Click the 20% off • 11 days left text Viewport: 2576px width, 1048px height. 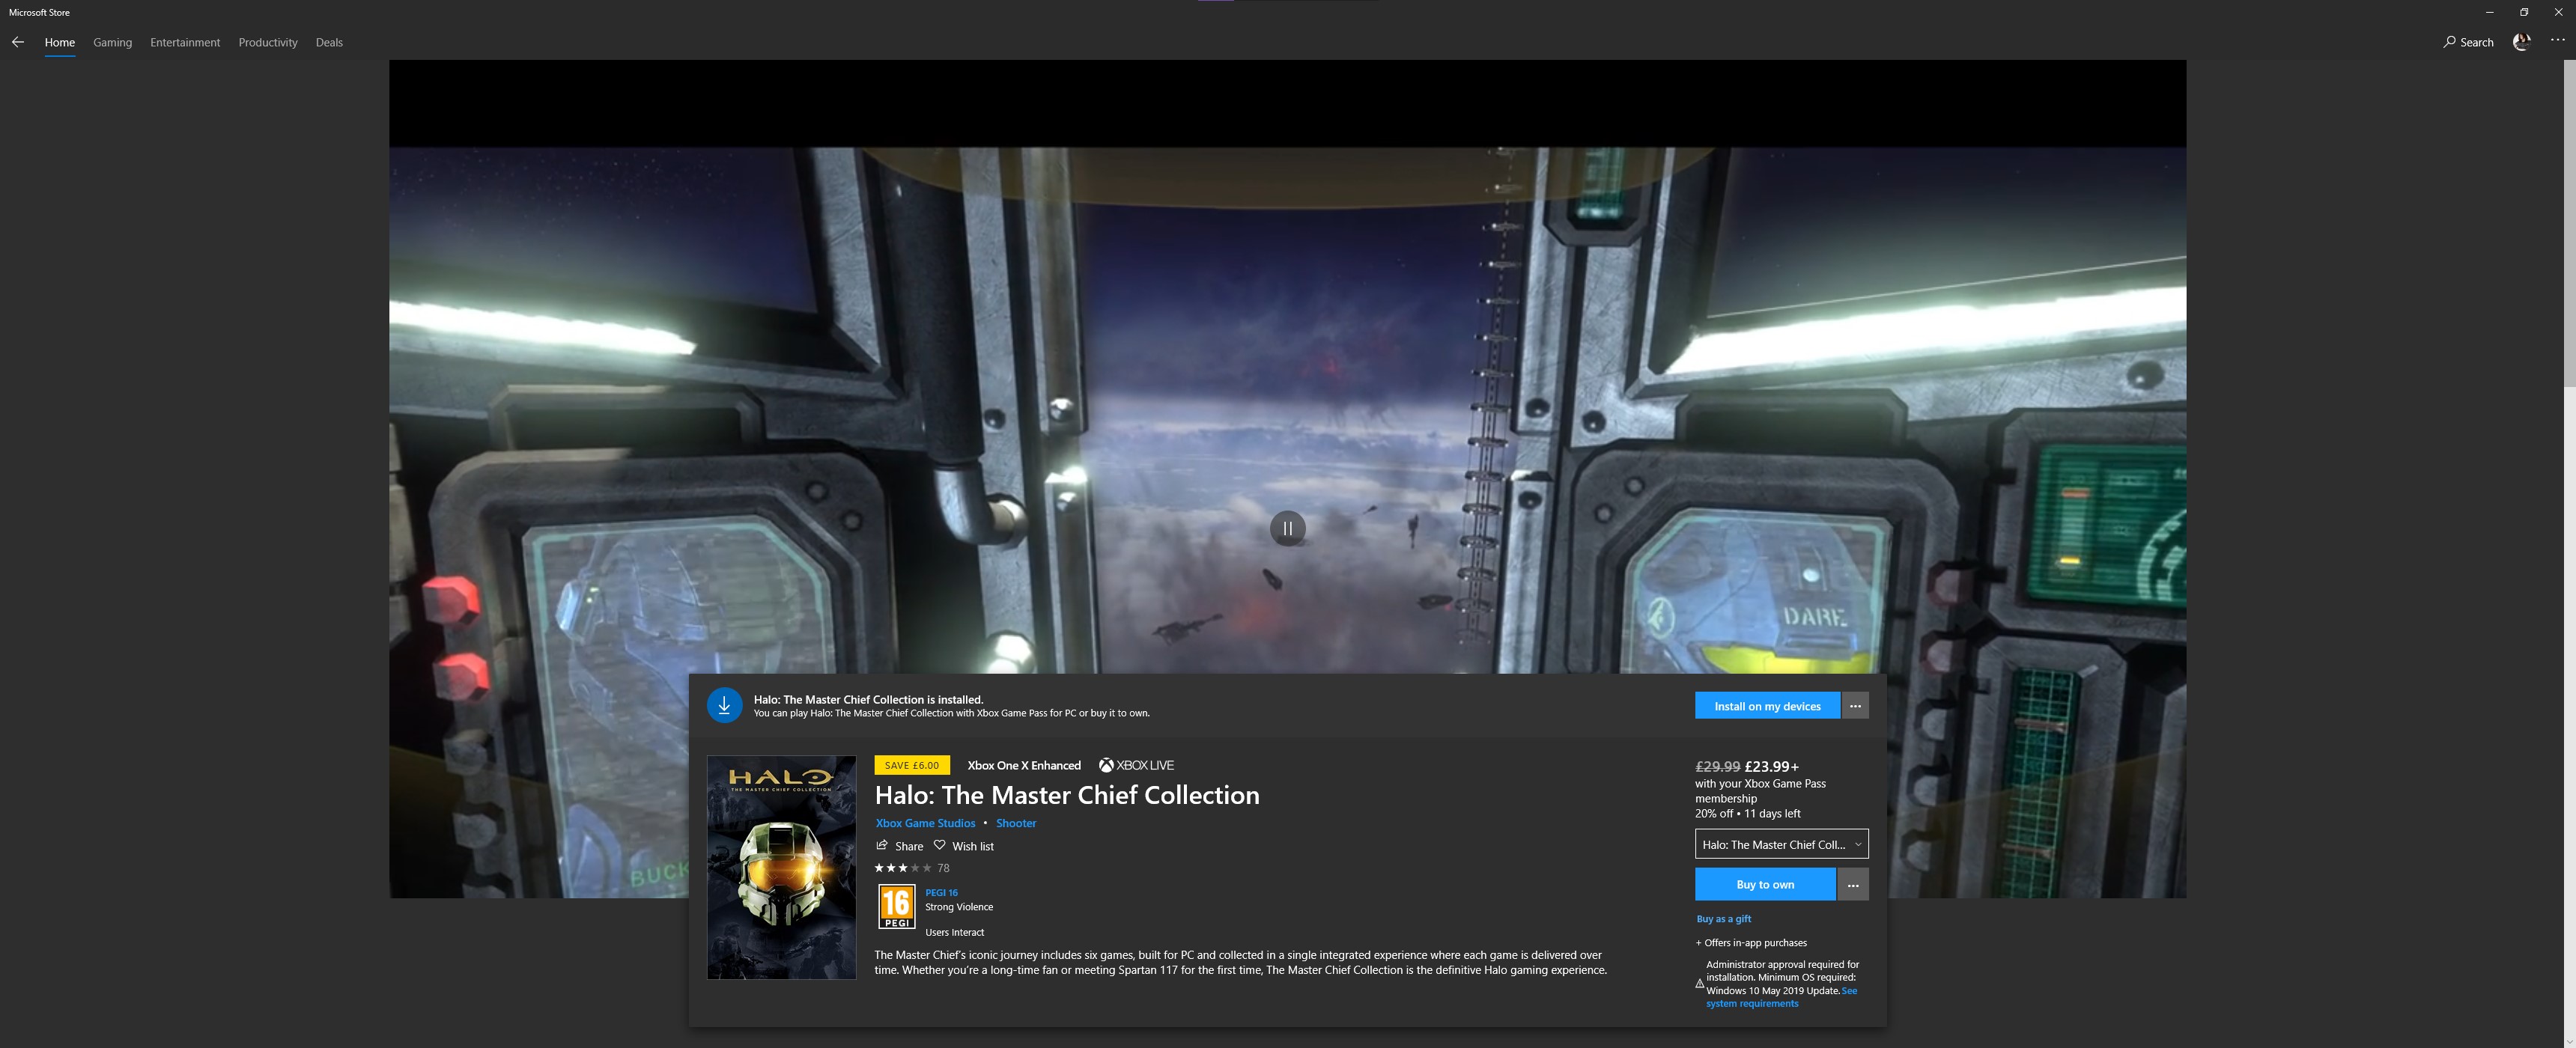click(1747, 813)
